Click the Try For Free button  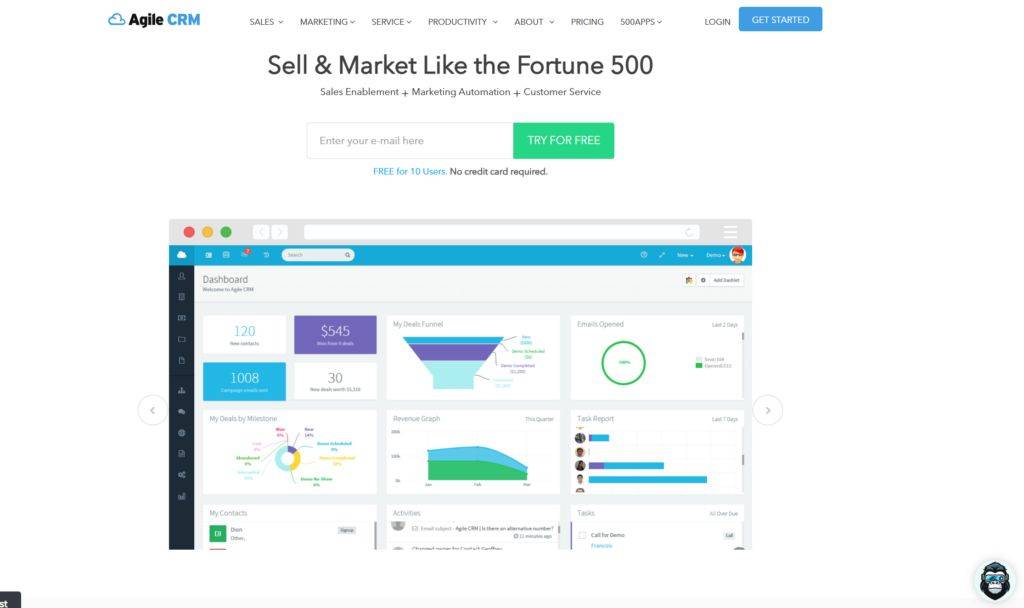point(564,140)
